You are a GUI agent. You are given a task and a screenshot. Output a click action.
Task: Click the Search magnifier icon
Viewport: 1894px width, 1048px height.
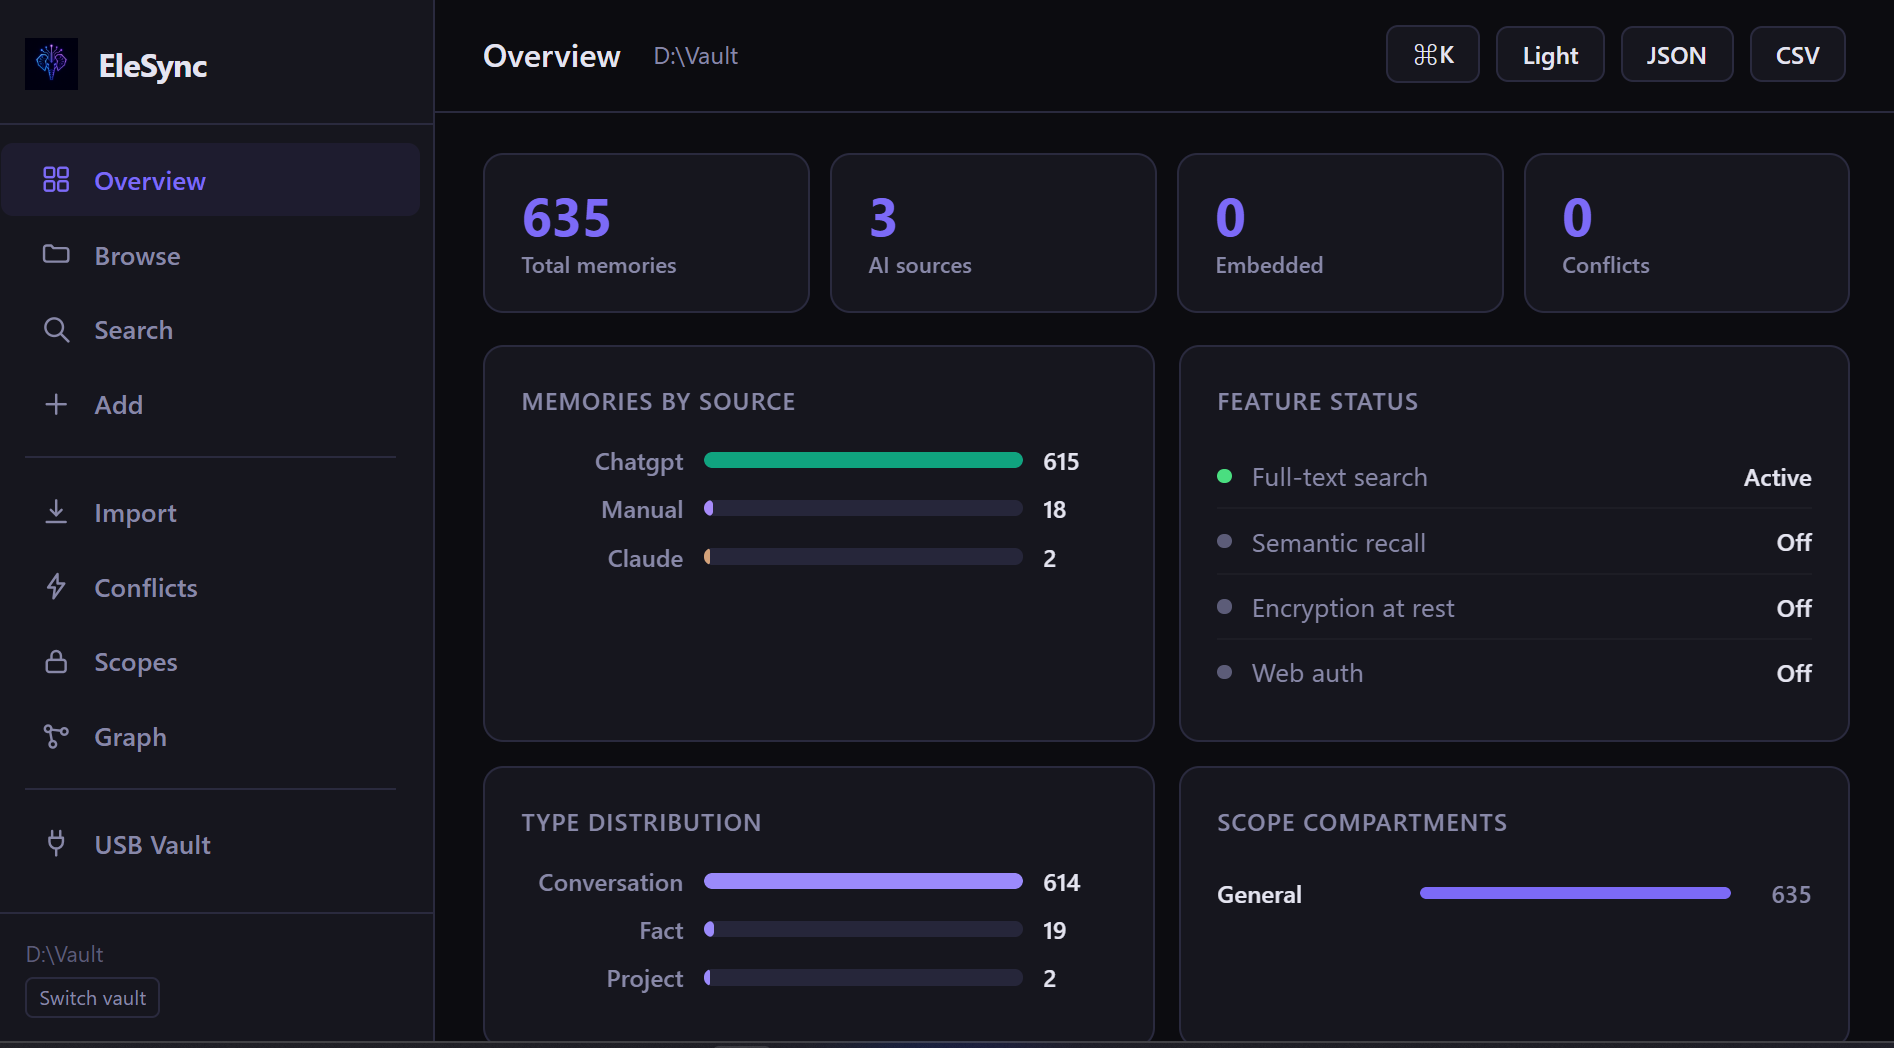point(56,330)
